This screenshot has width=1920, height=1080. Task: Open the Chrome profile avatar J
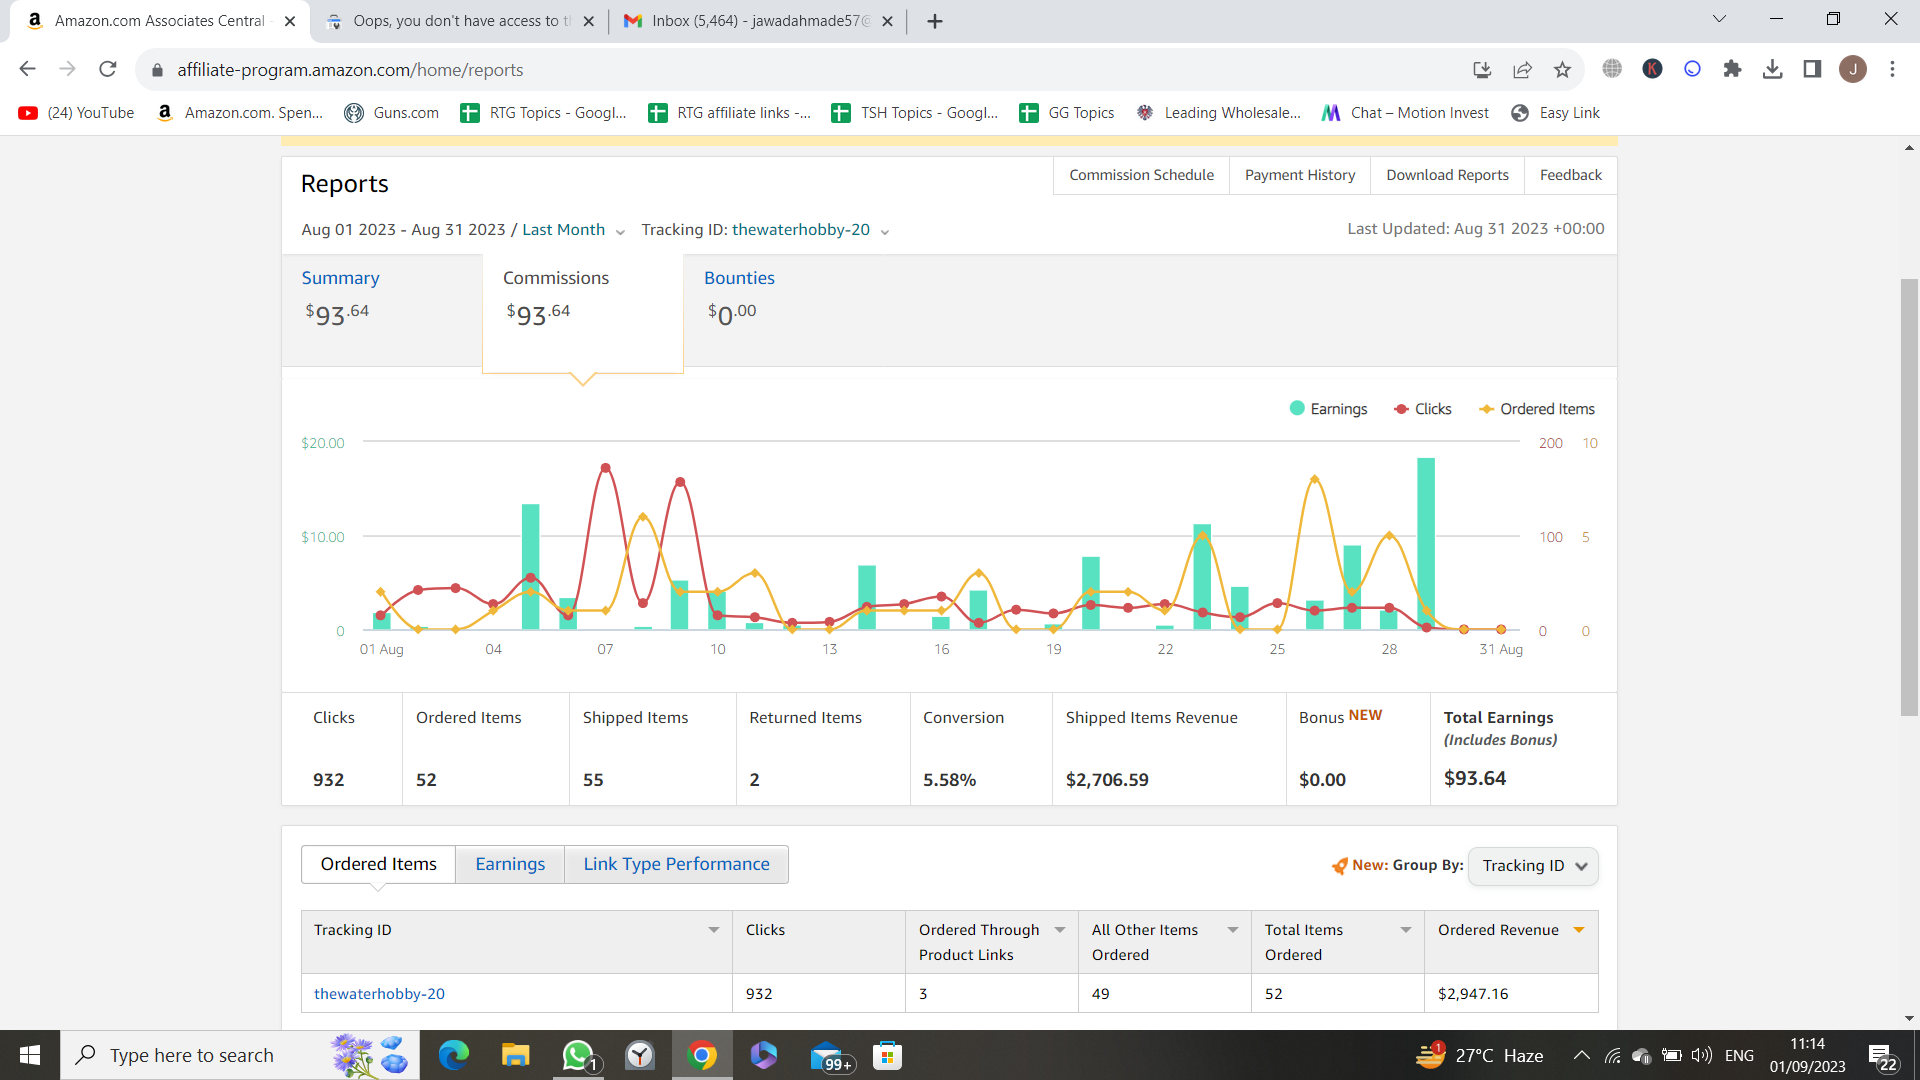pos(1852,69)
